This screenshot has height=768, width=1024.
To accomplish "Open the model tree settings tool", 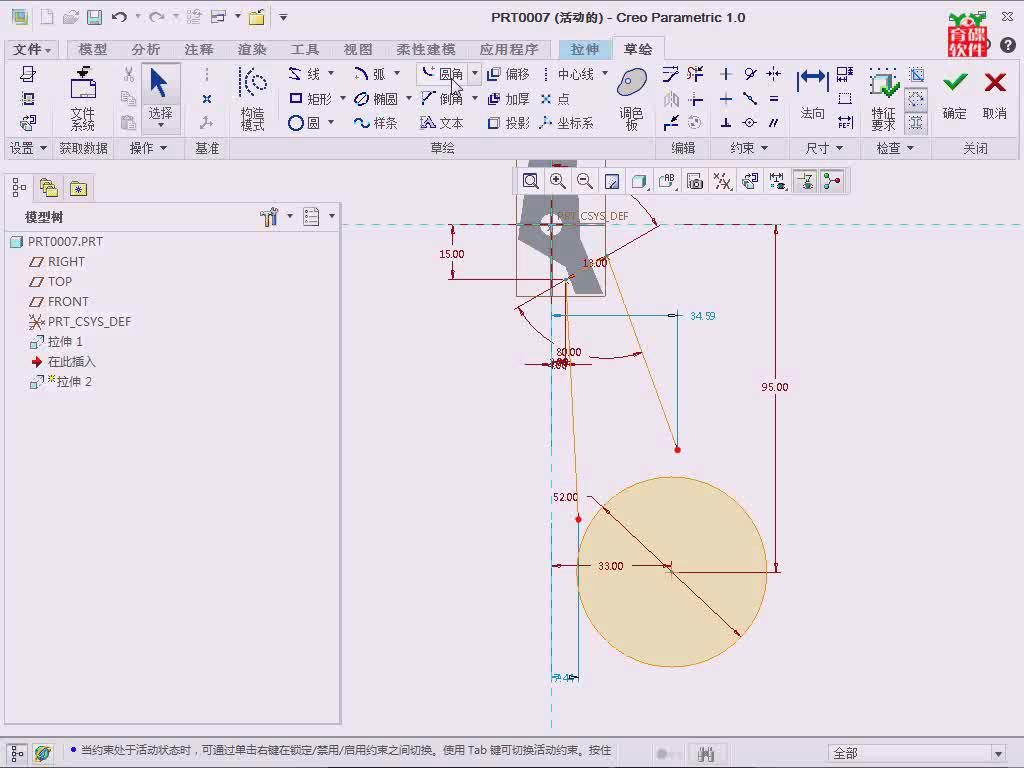I will [x=269, y=216].
